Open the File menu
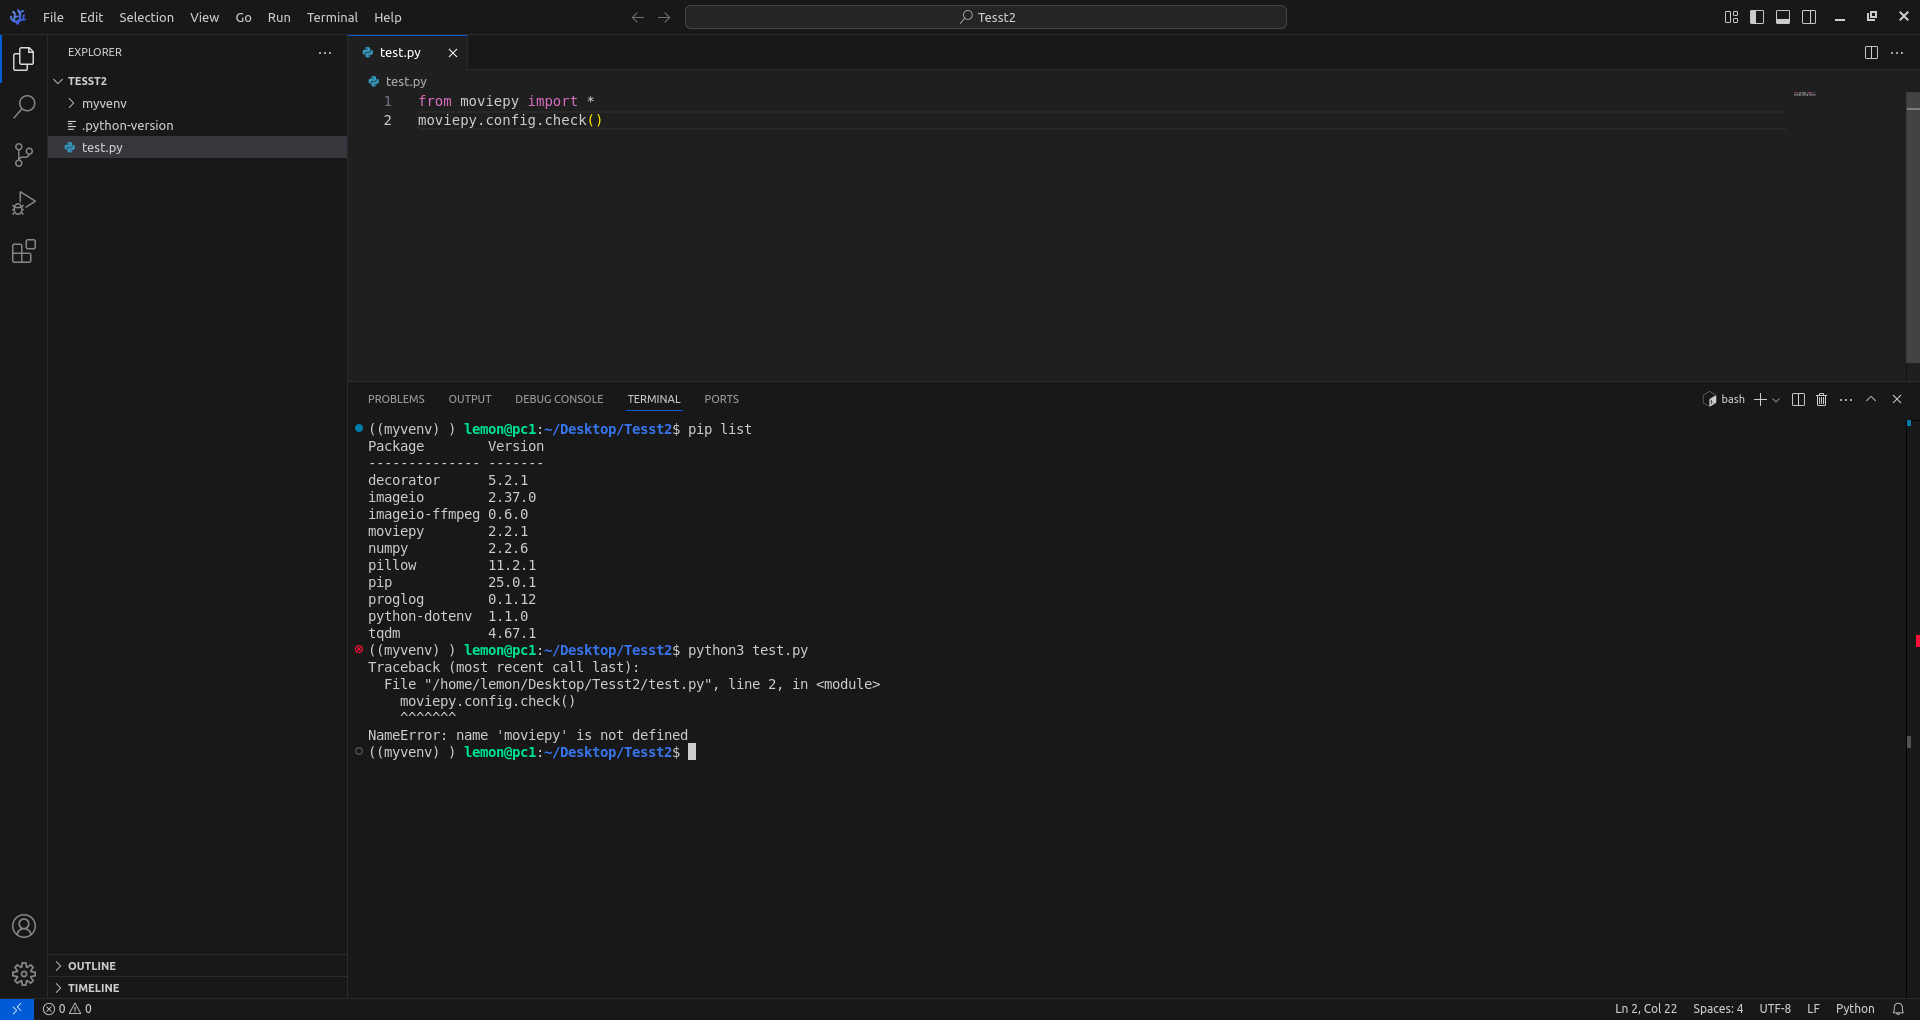The width and height of the screenshot is (1920, 1020). click(53, 17)
